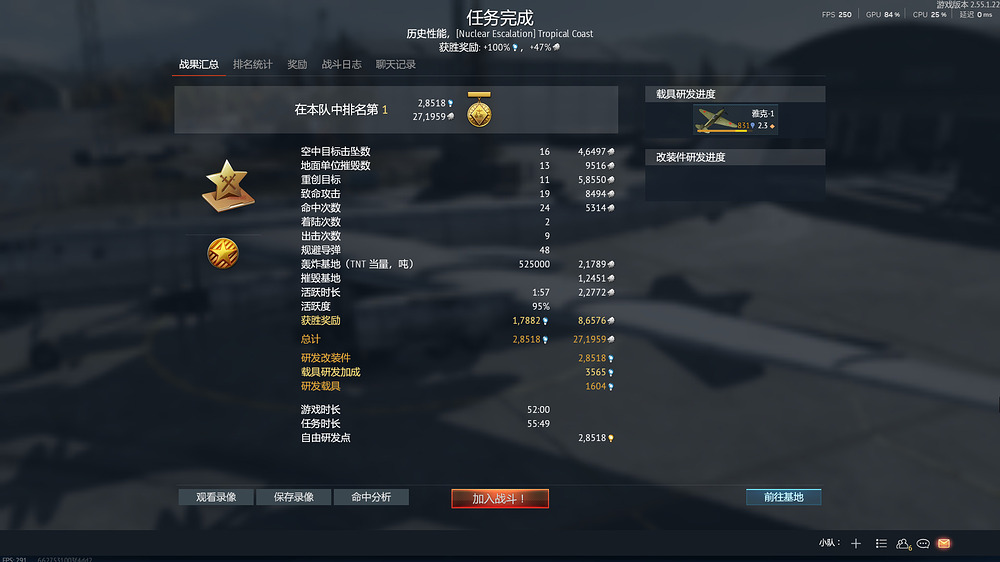This screenshot has width=1000, height=562.
Task: Switch to the 聊天记录 tab
Action: pyautogui.click(x=395, y=64)
